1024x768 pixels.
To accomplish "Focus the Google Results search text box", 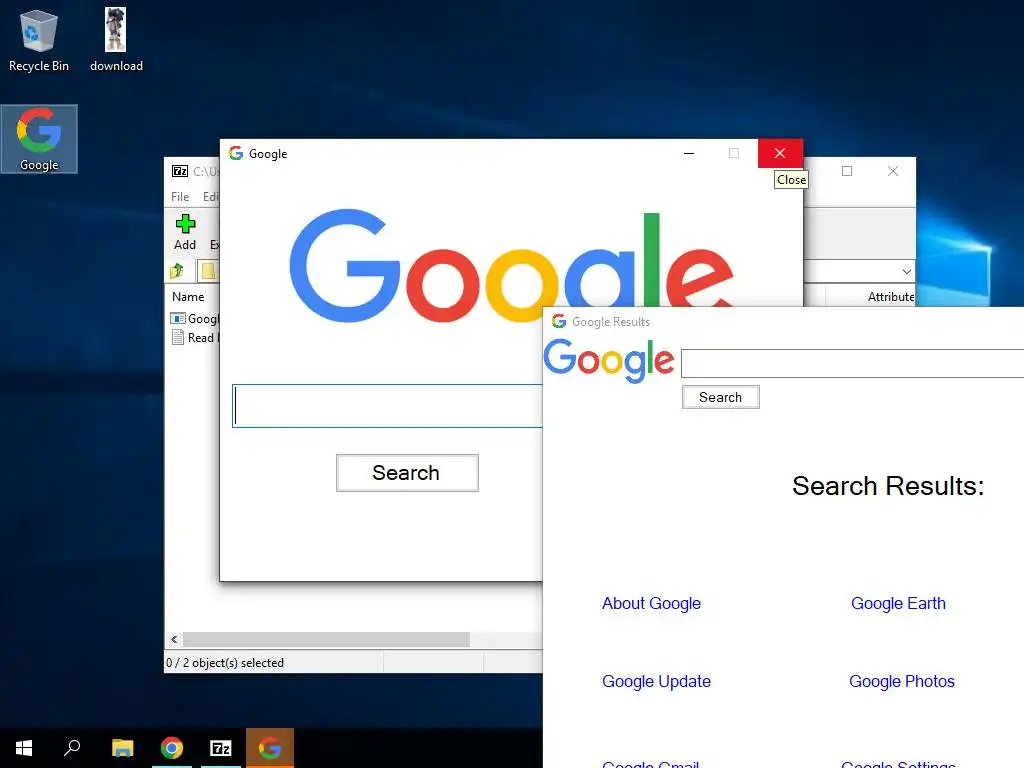I will pos(852,363).
